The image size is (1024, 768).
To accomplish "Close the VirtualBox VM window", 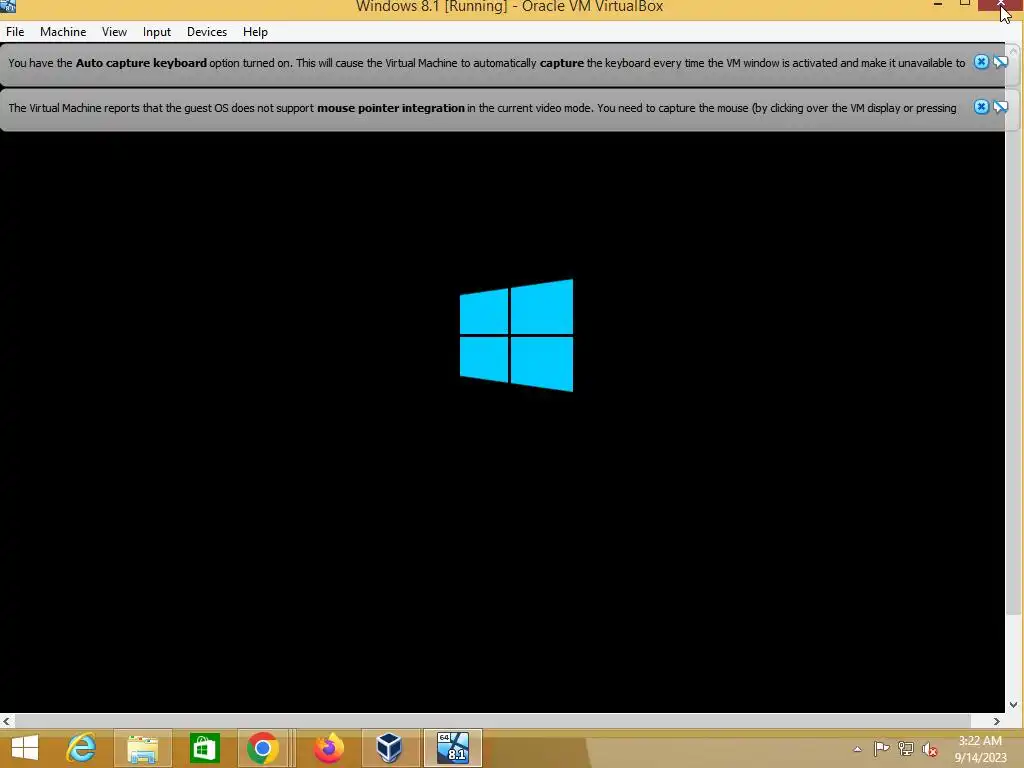I will click(x=1000, y=5).
